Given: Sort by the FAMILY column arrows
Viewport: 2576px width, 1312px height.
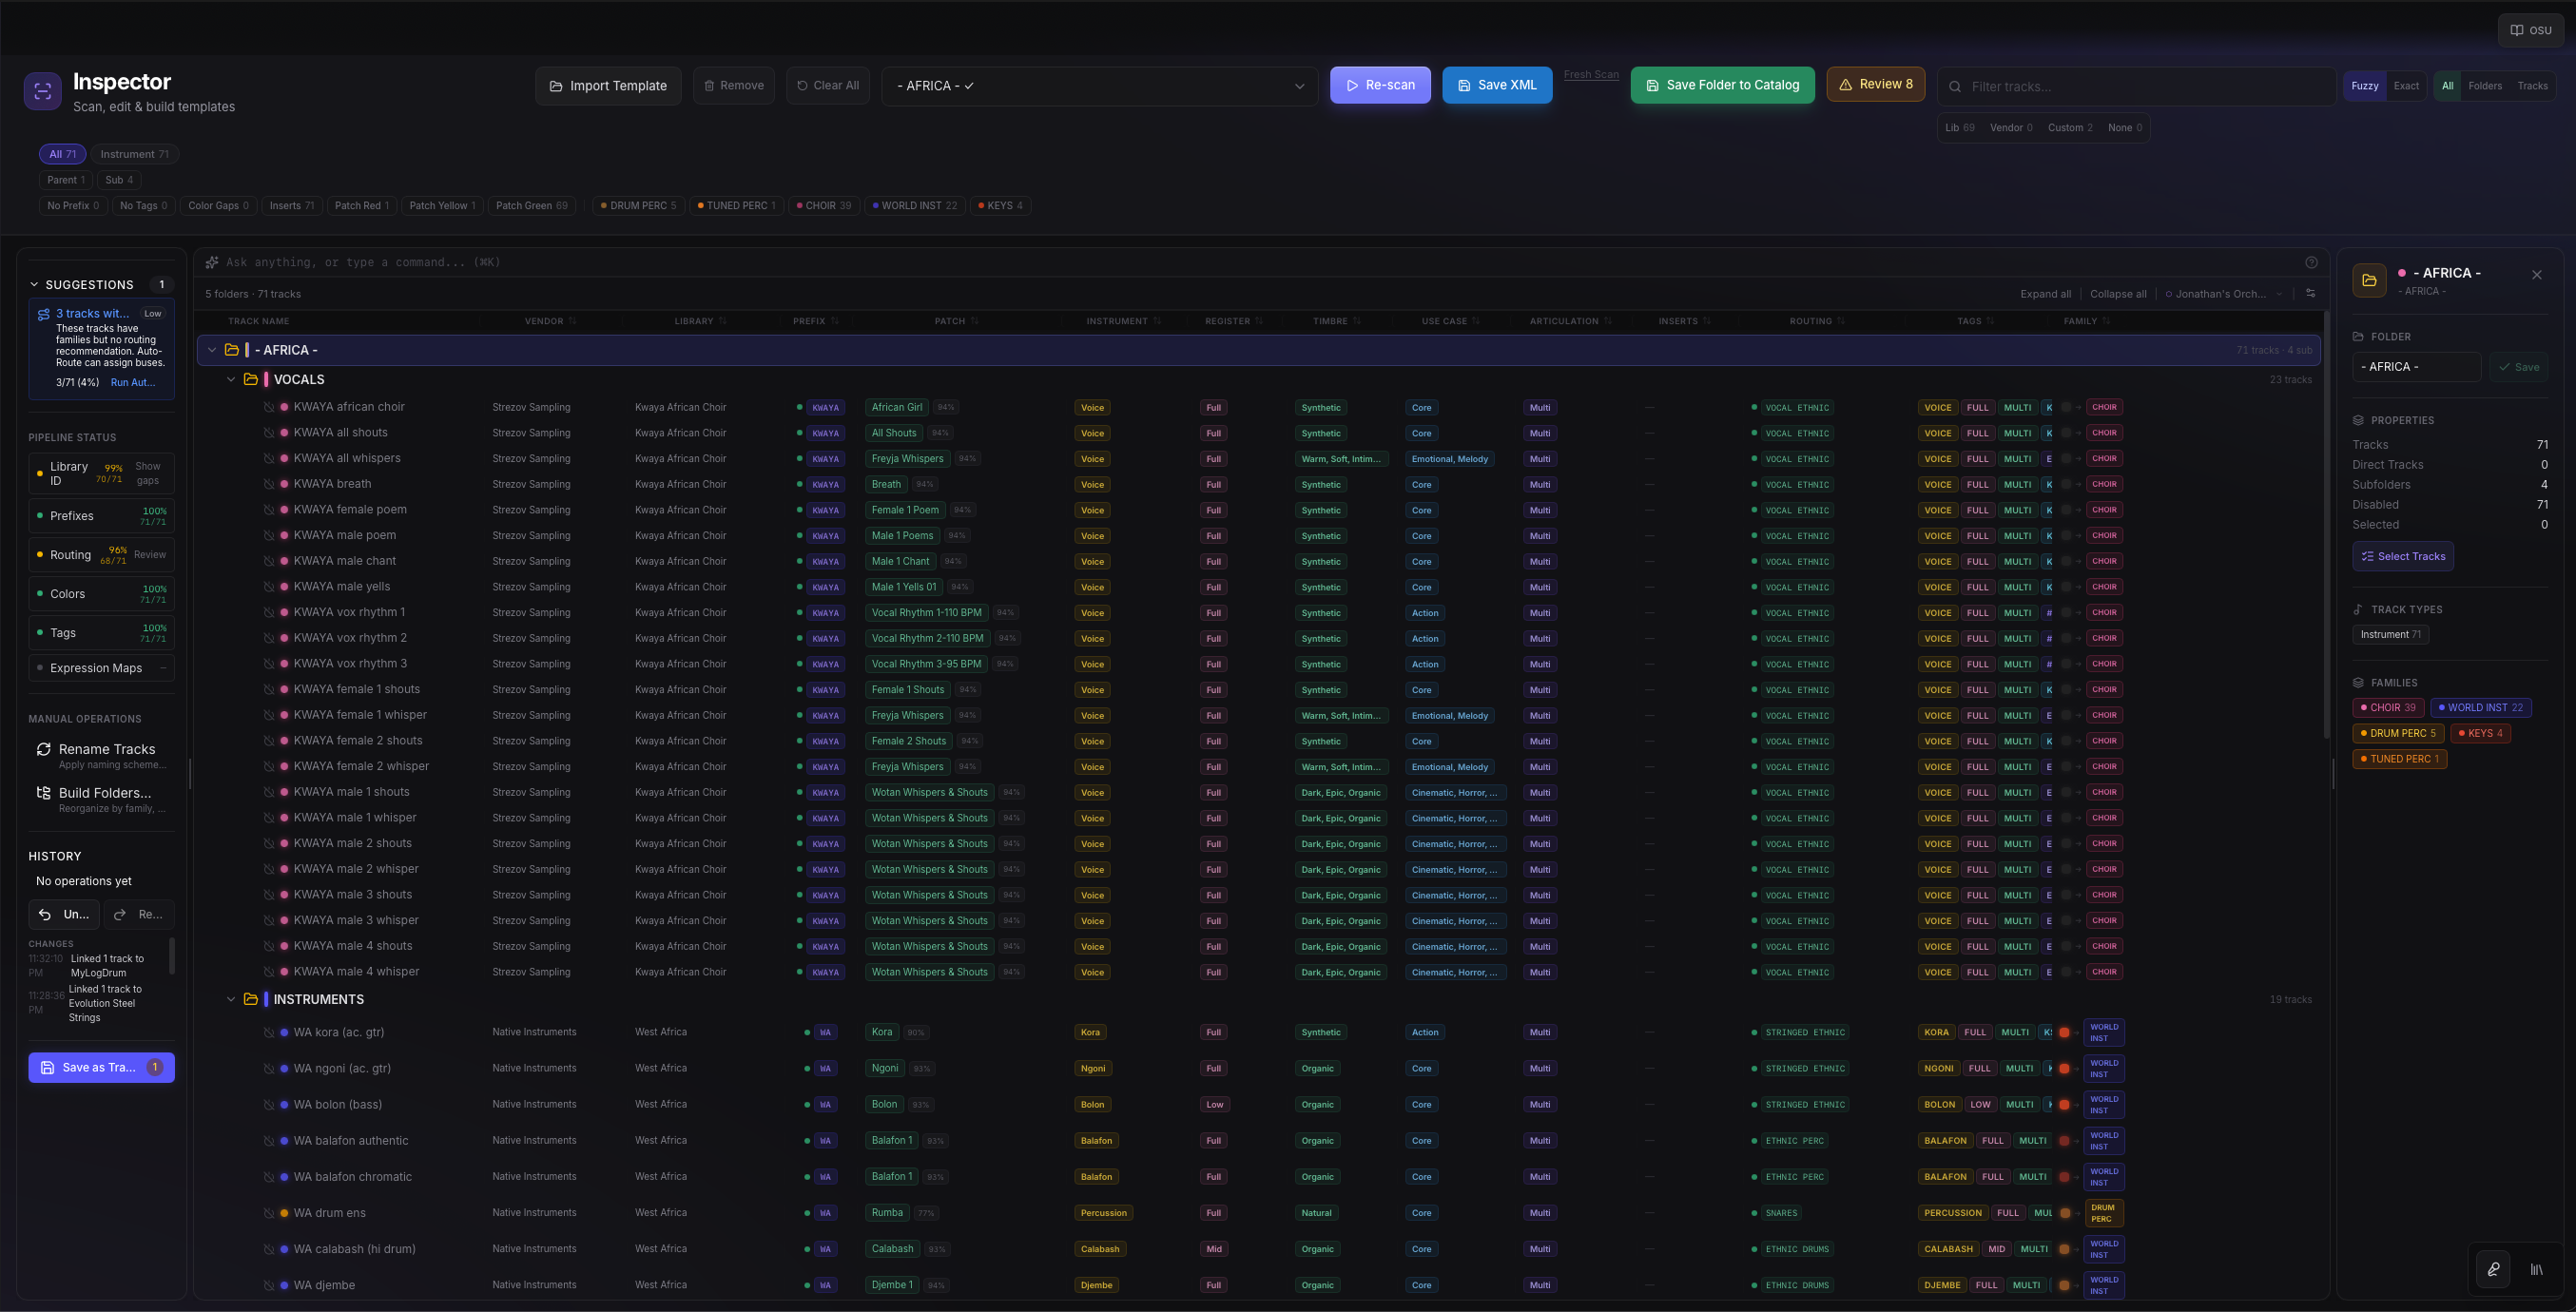Looking at the screenshot, I should point(2106,321).
